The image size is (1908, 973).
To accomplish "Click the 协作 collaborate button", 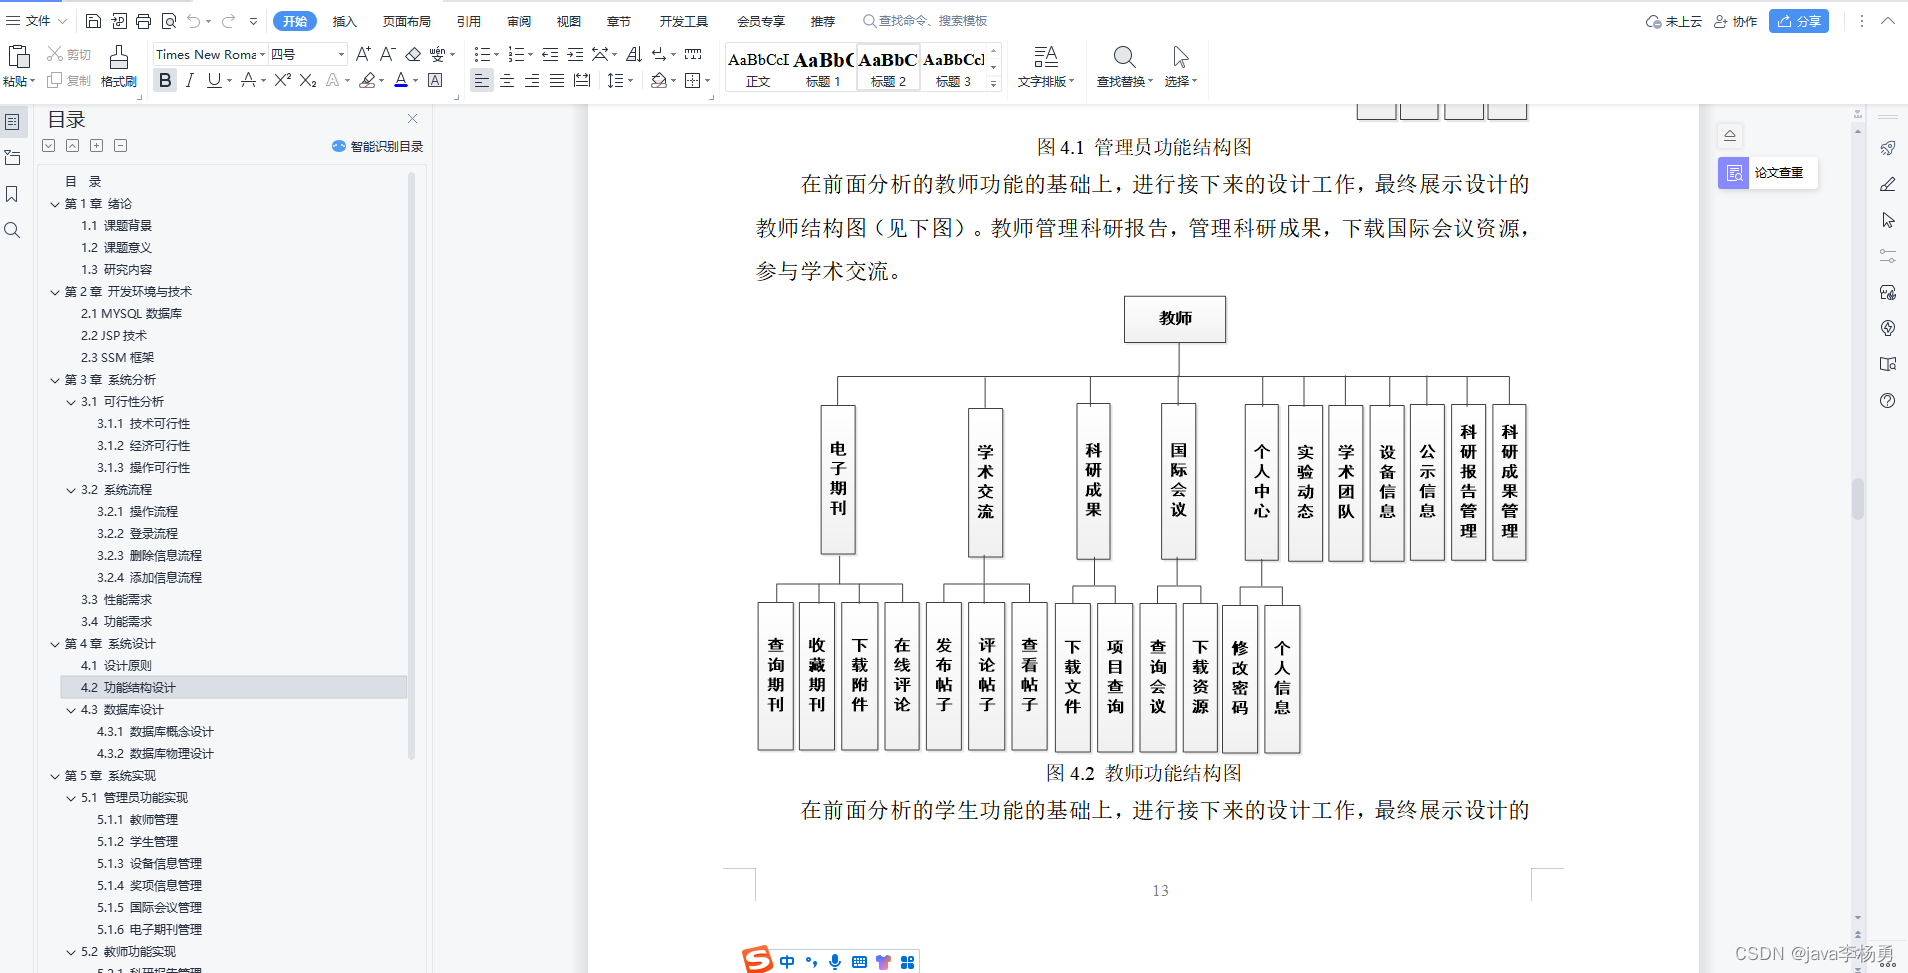I will (x=1735, y=21).
